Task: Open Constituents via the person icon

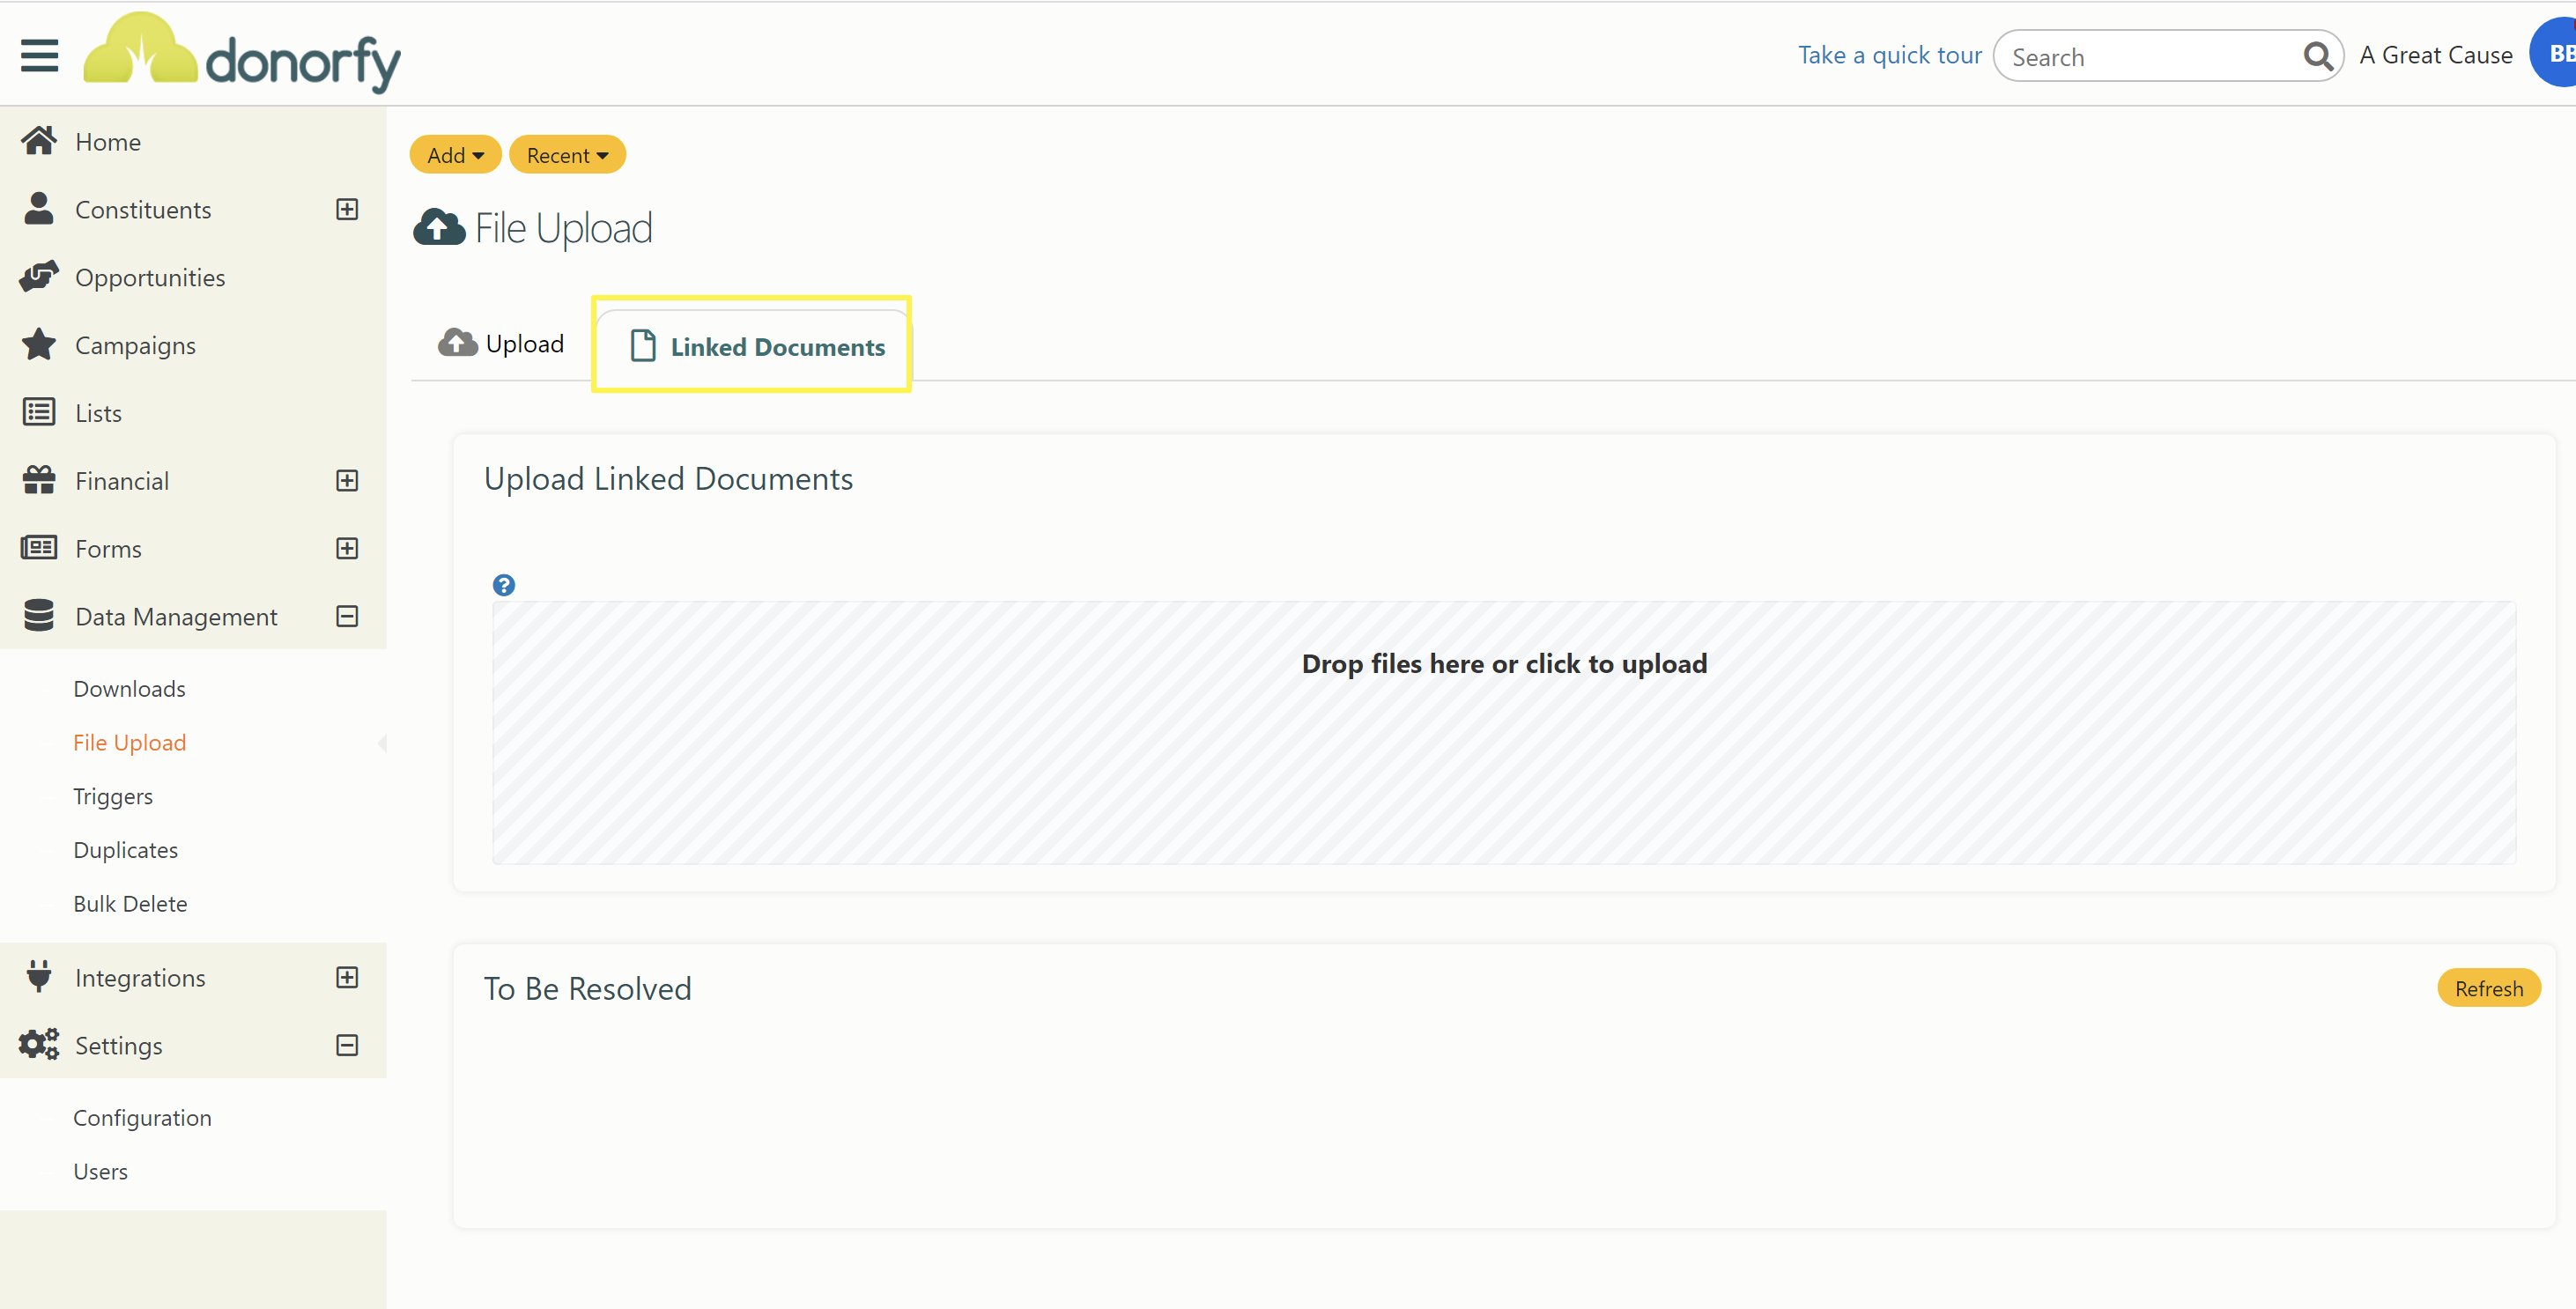Action: click(38, 209)
